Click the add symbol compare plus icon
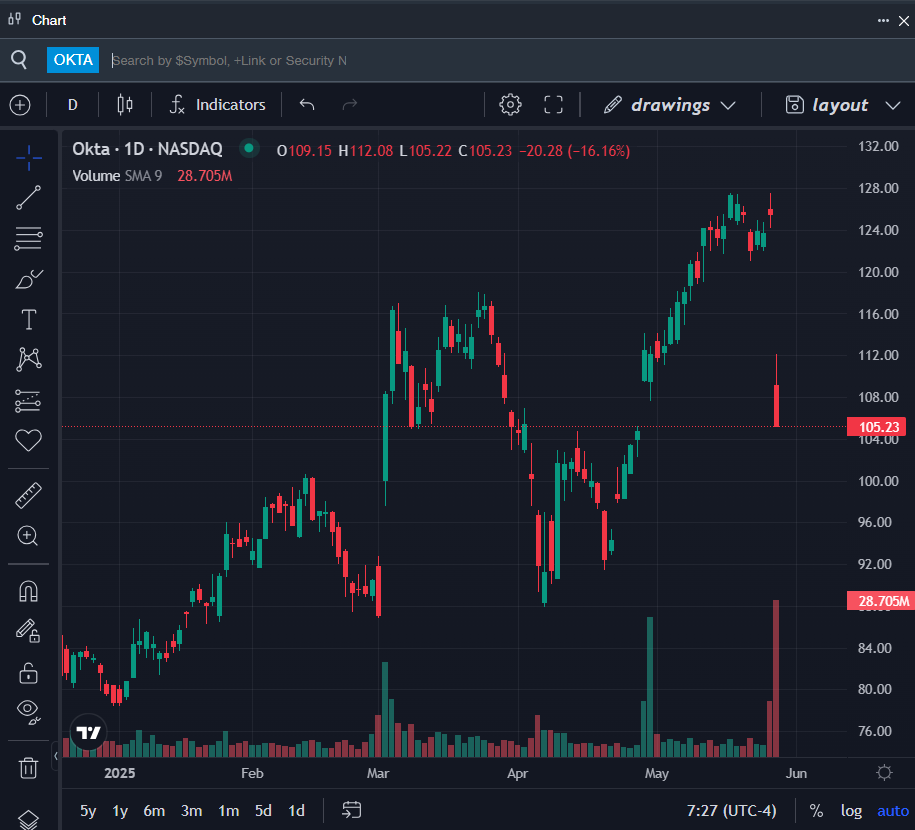 coord(20,105)
